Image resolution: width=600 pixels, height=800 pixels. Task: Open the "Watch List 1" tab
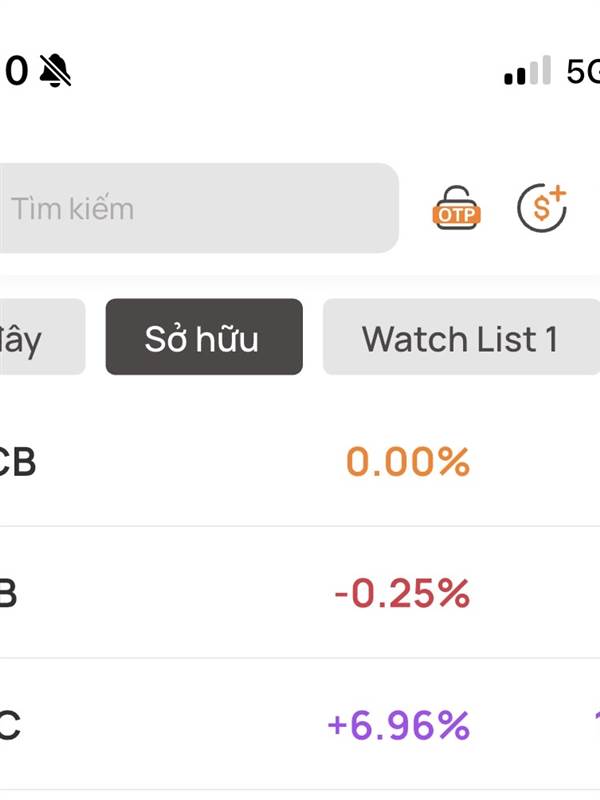coord(460,338)
